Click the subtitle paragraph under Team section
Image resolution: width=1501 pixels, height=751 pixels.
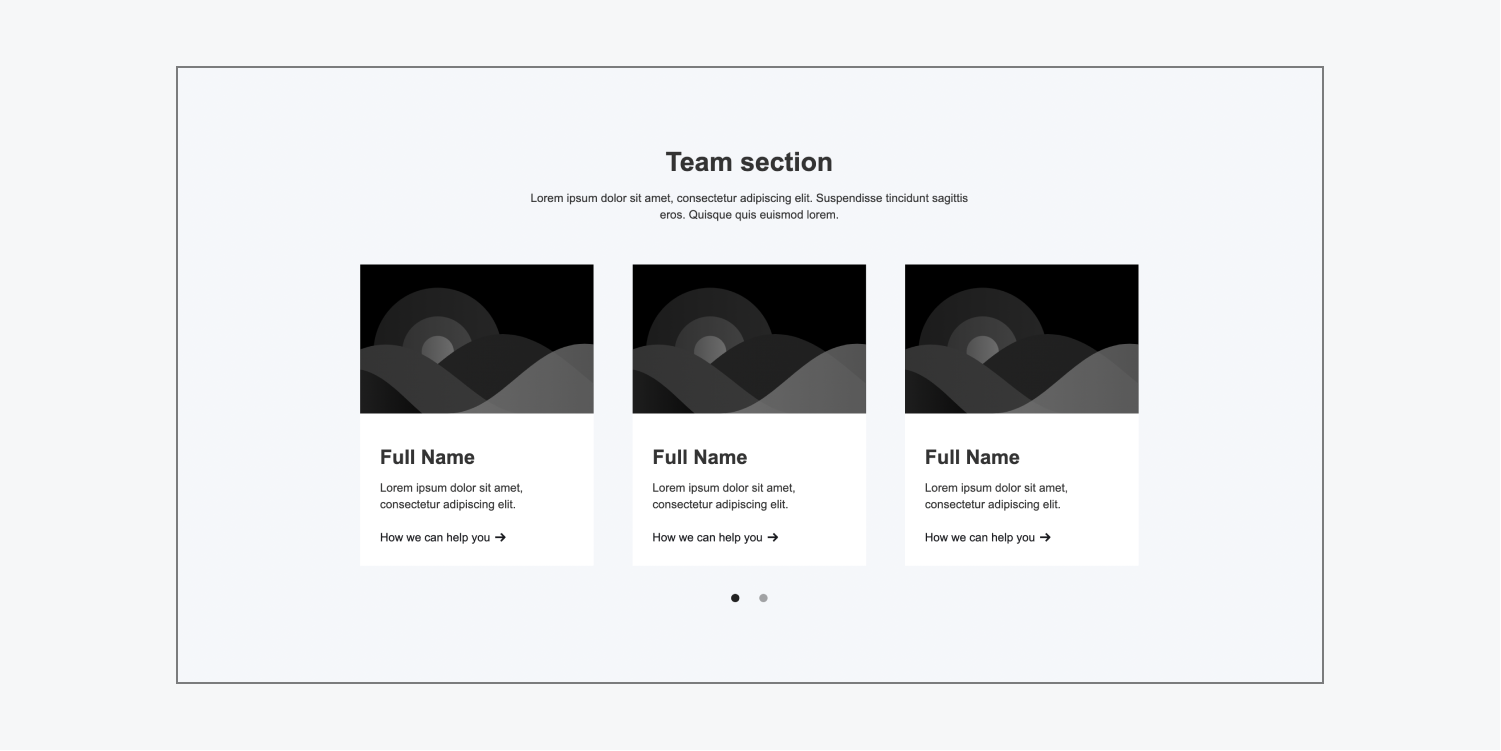tap(749, 206)
